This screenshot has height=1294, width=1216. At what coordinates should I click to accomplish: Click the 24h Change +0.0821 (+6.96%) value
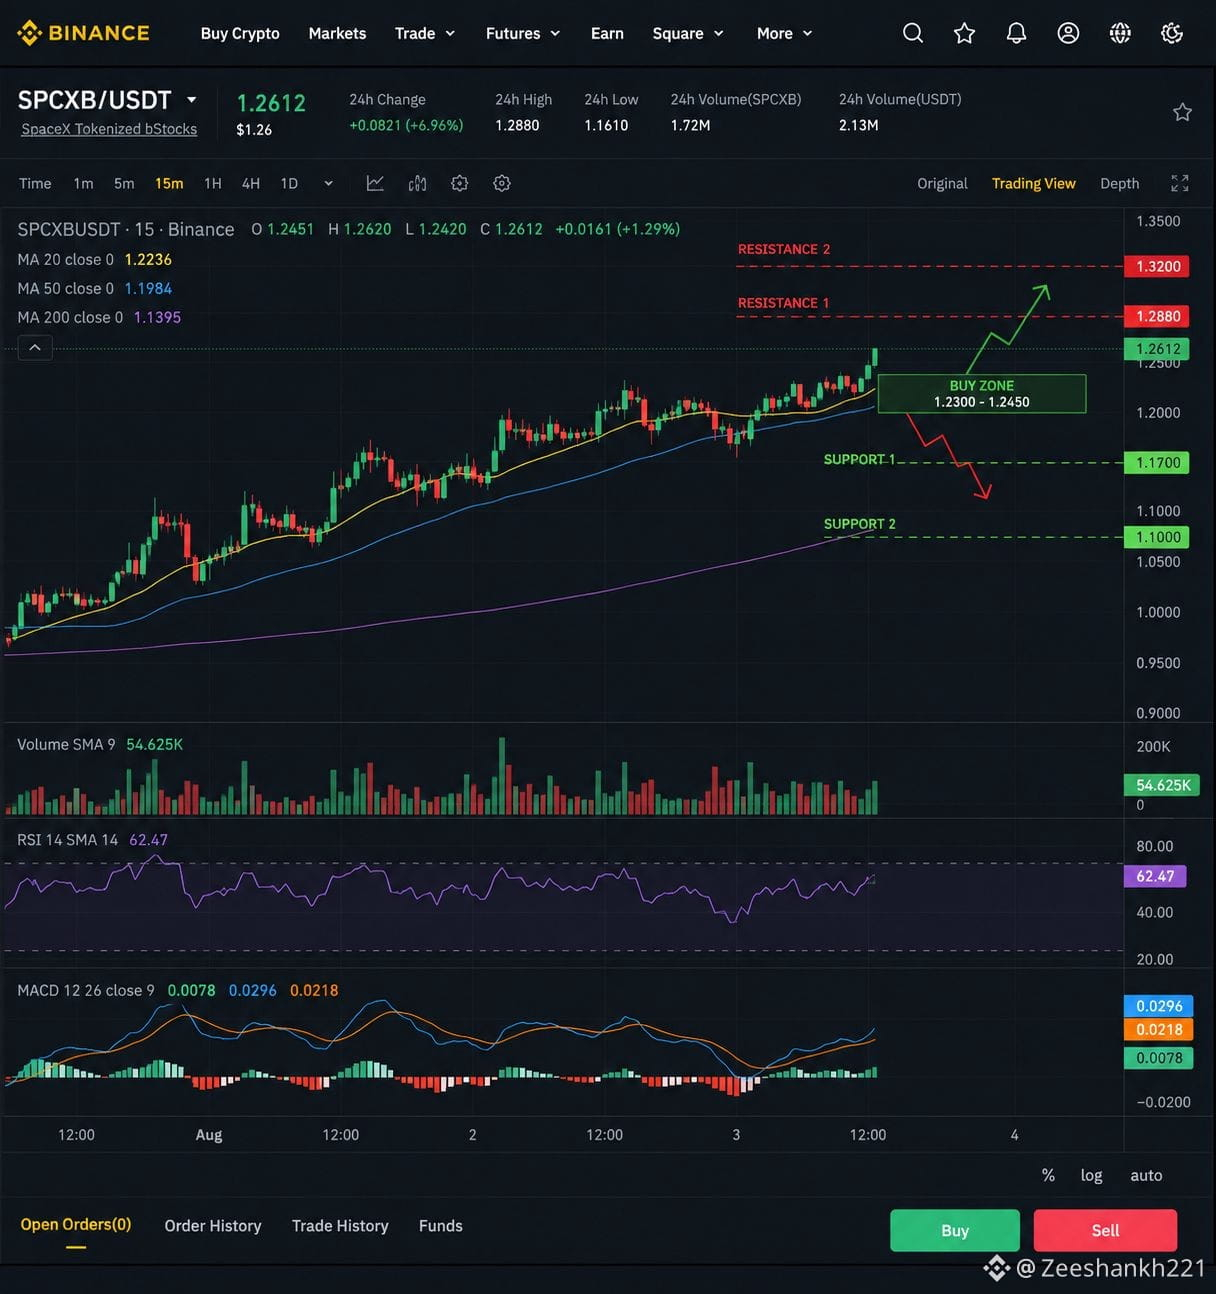click(406, 125)
